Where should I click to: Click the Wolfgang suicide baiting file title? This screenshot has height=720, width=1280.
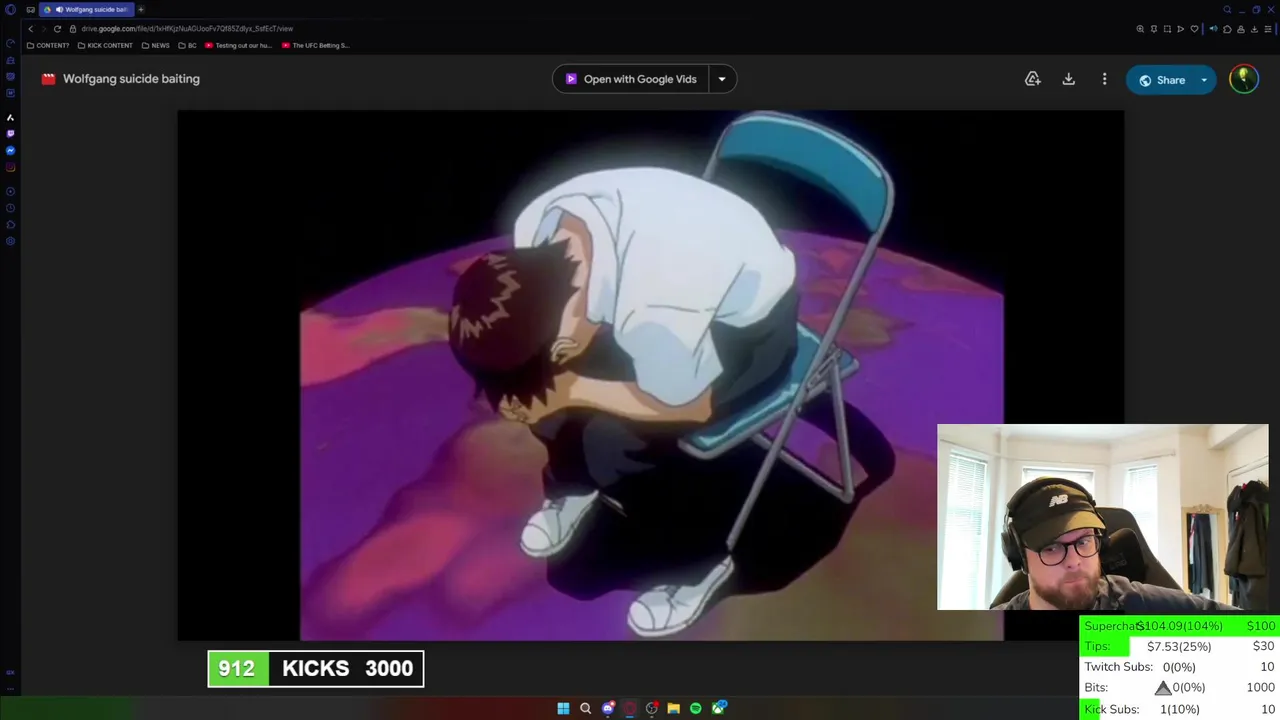tap(131, 79)
